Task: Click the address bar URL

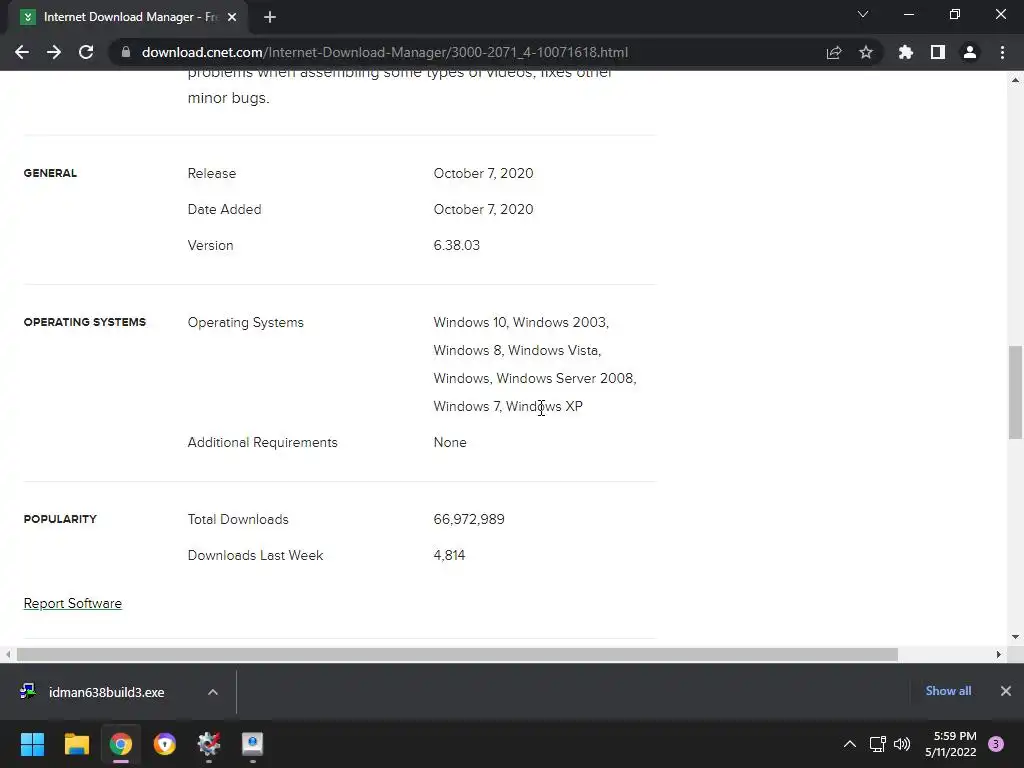Action: click(x=385, y=52)
